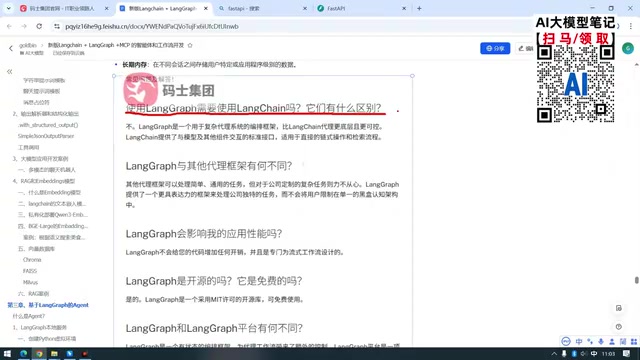Go to 六、RAG案例 in outline
The image size is (640, 360).
coord(33,293)
